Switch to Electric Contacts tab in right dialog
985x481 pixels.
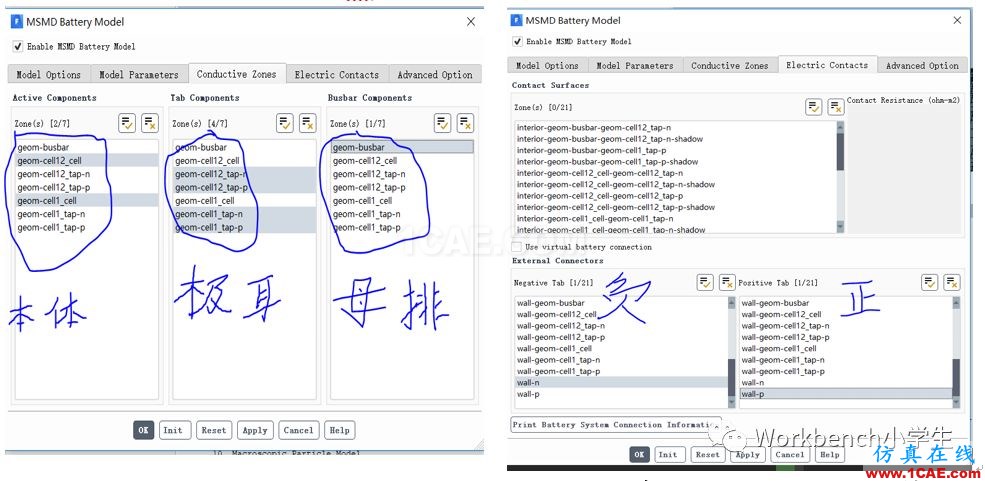click(827, 65)
